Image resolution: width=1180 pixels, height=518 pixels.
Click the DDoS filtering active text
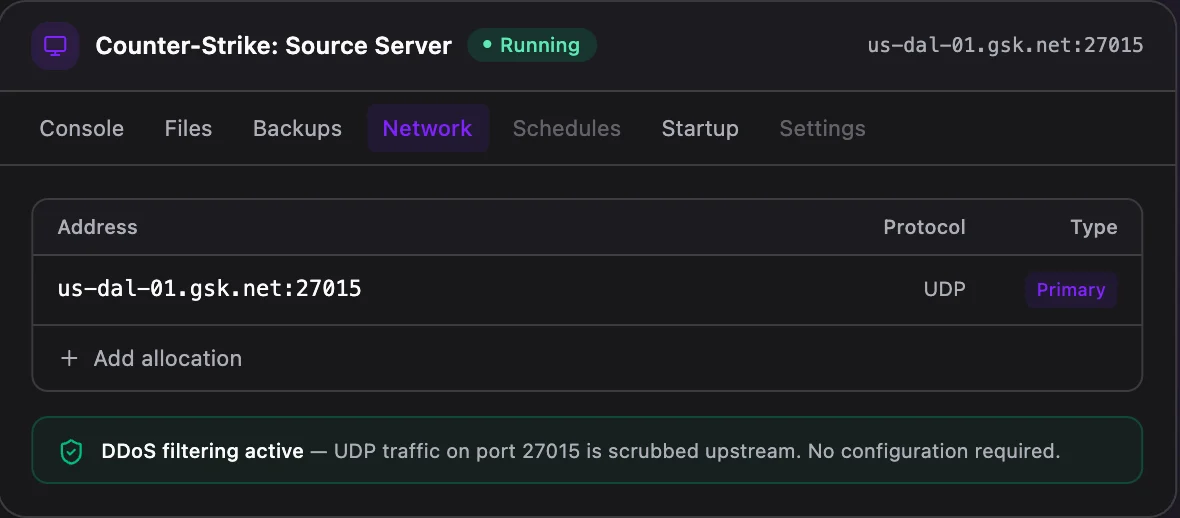[x=202, y=452]
